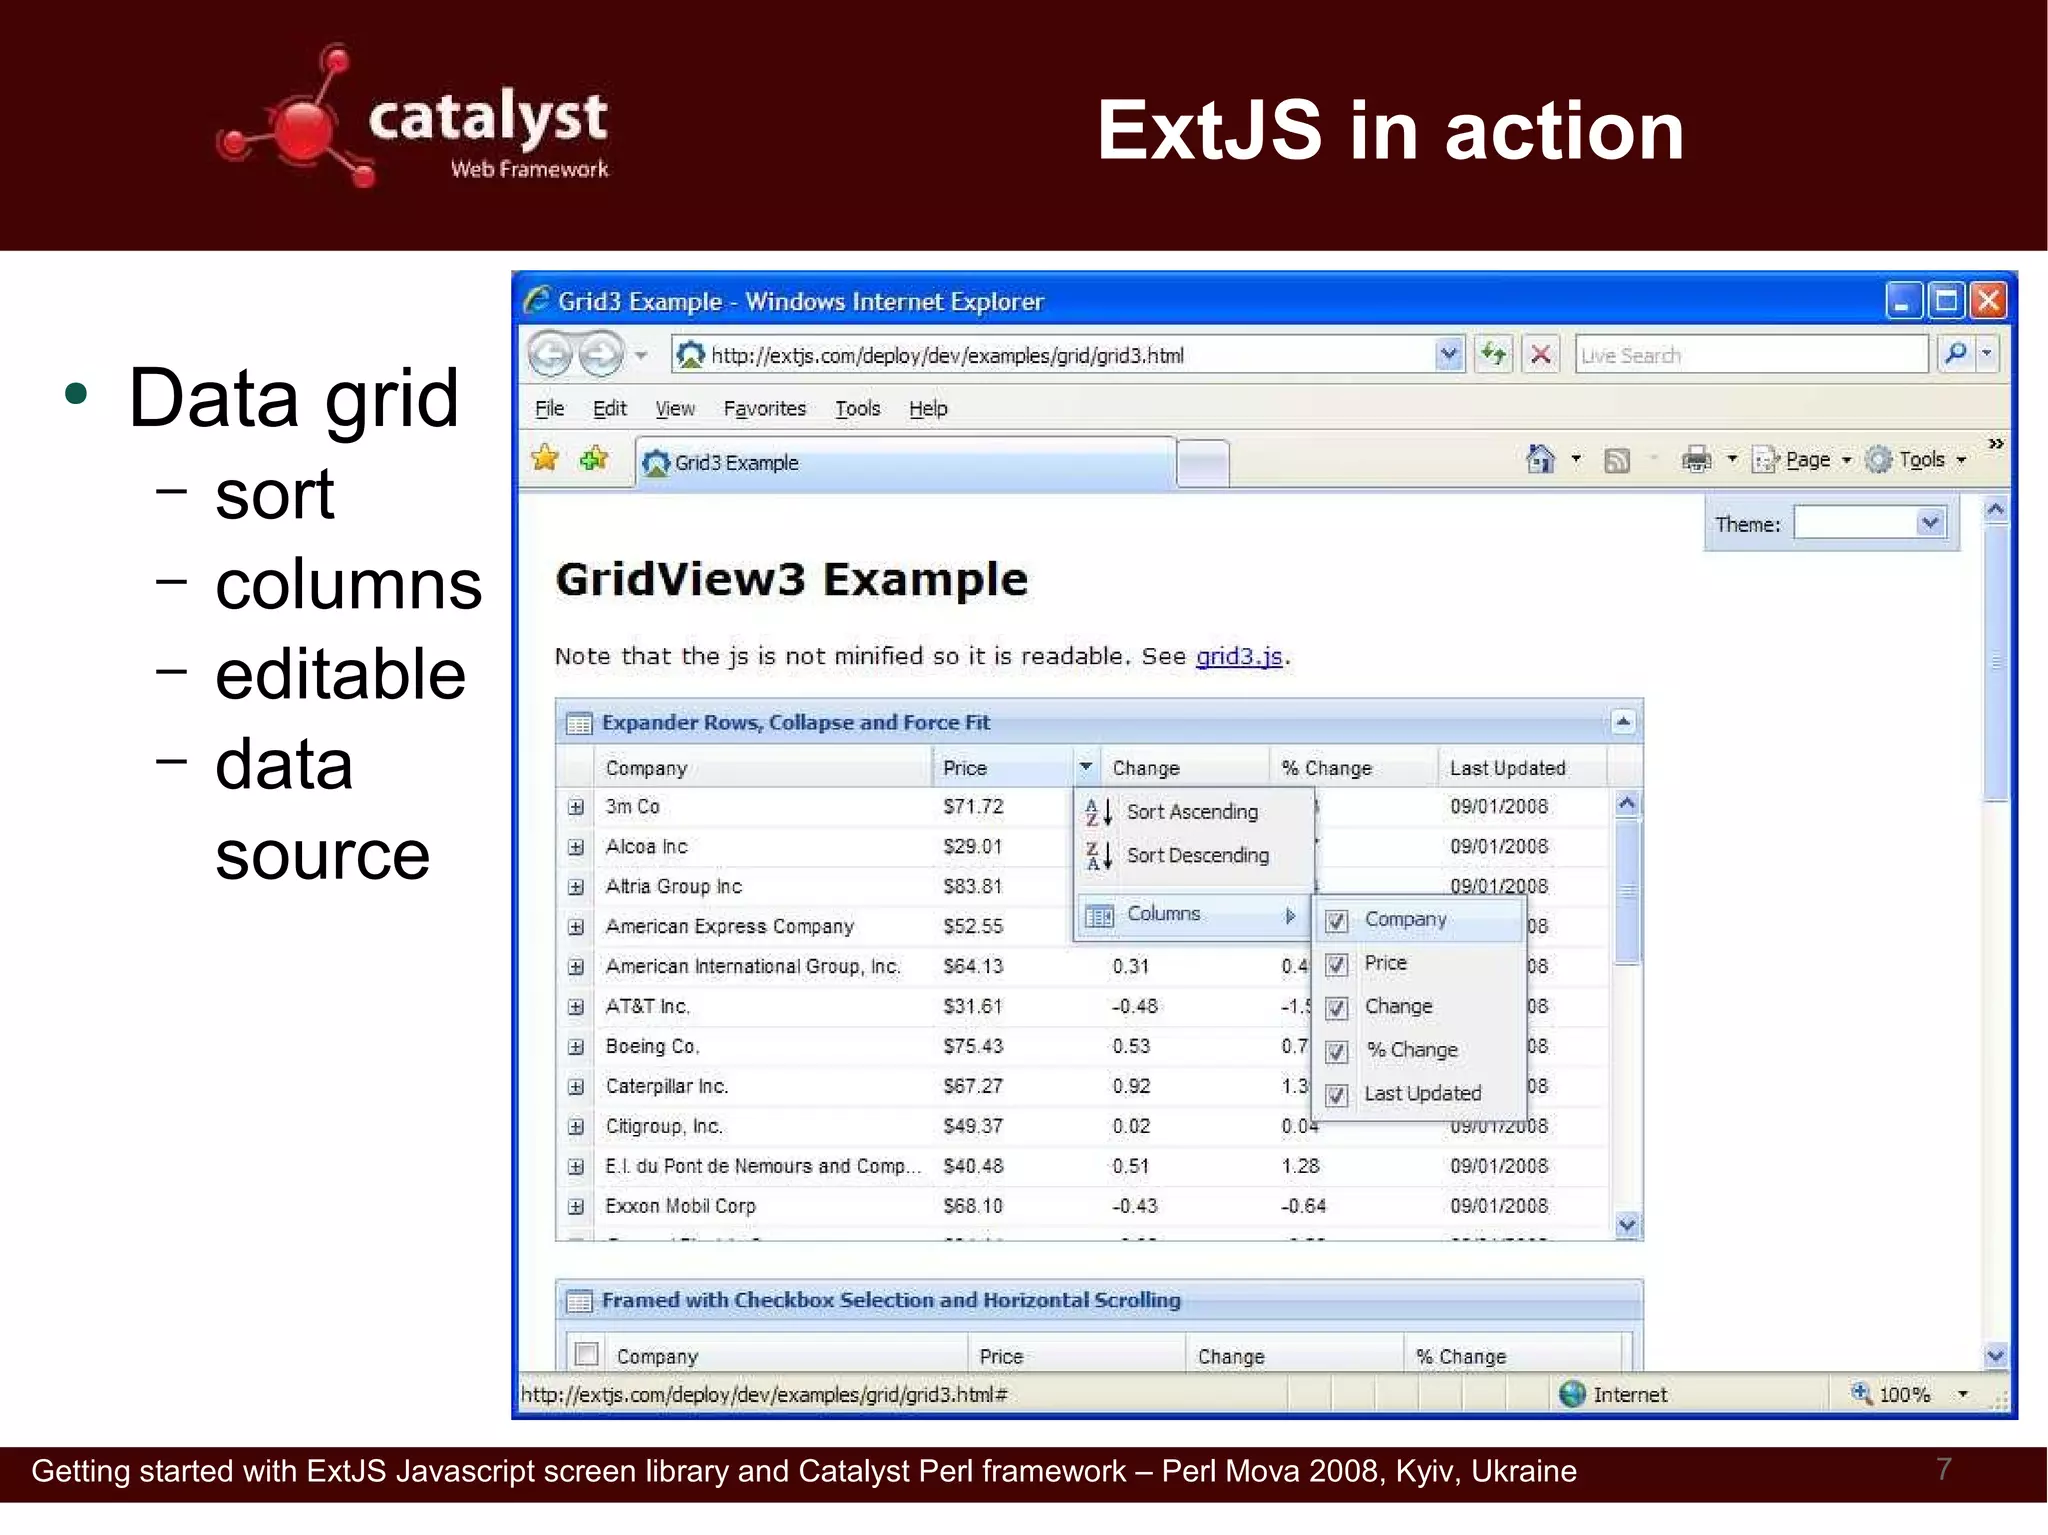
Task: Click the Add to Favorites icon
Action: point(594,459)
